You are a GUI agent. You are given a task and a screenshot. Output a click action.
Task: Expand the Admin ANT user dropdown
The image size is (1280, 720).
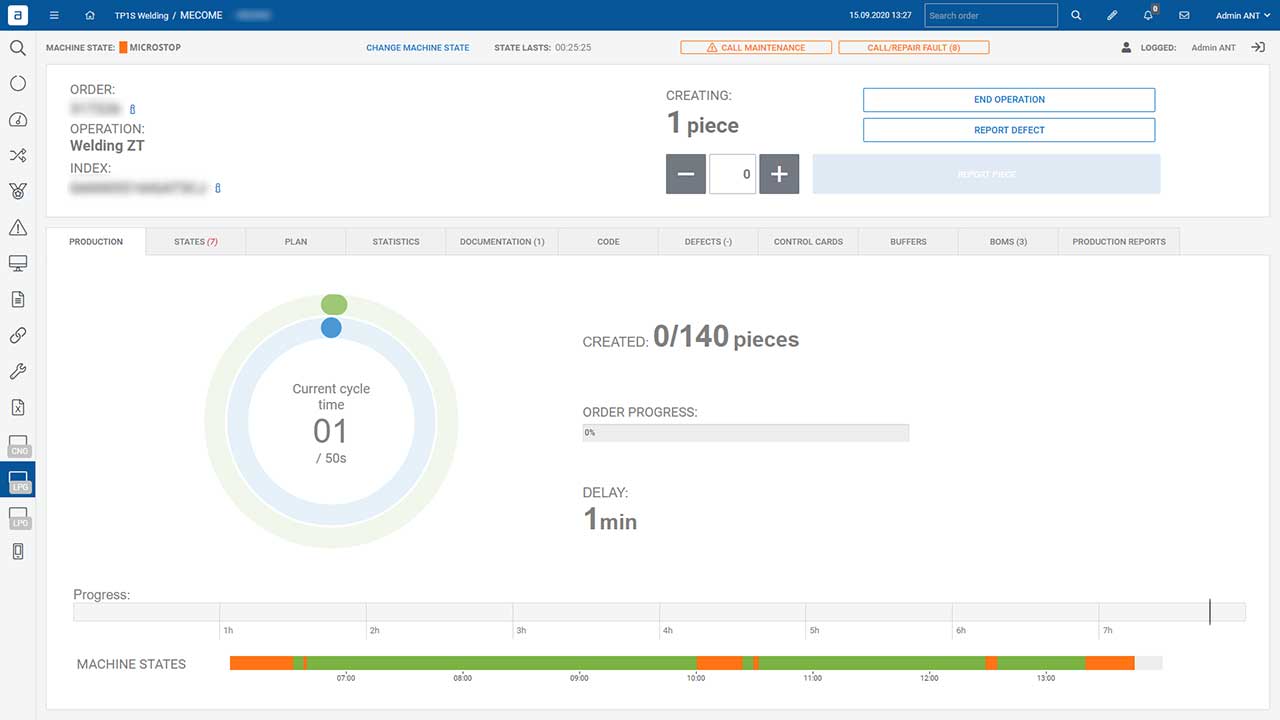pos(1242,15)
